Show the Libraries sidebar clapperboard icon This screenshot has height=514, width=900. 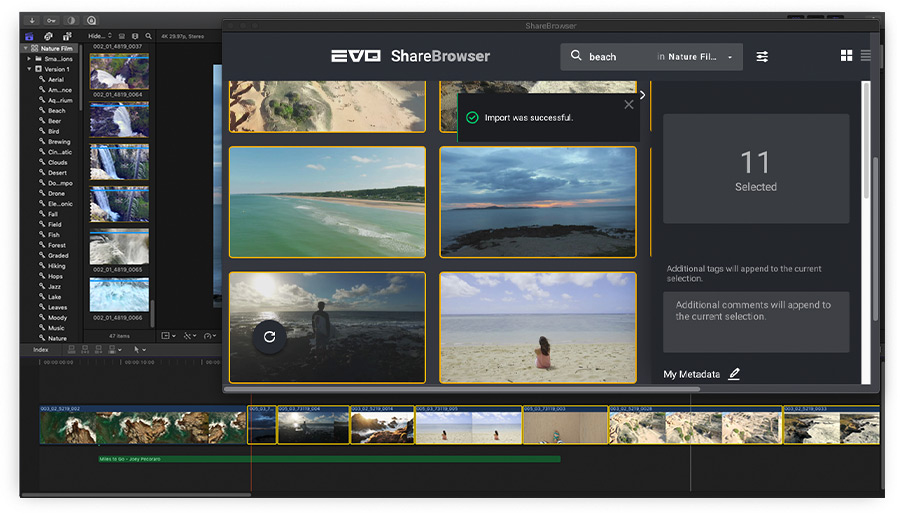[29, 36]
